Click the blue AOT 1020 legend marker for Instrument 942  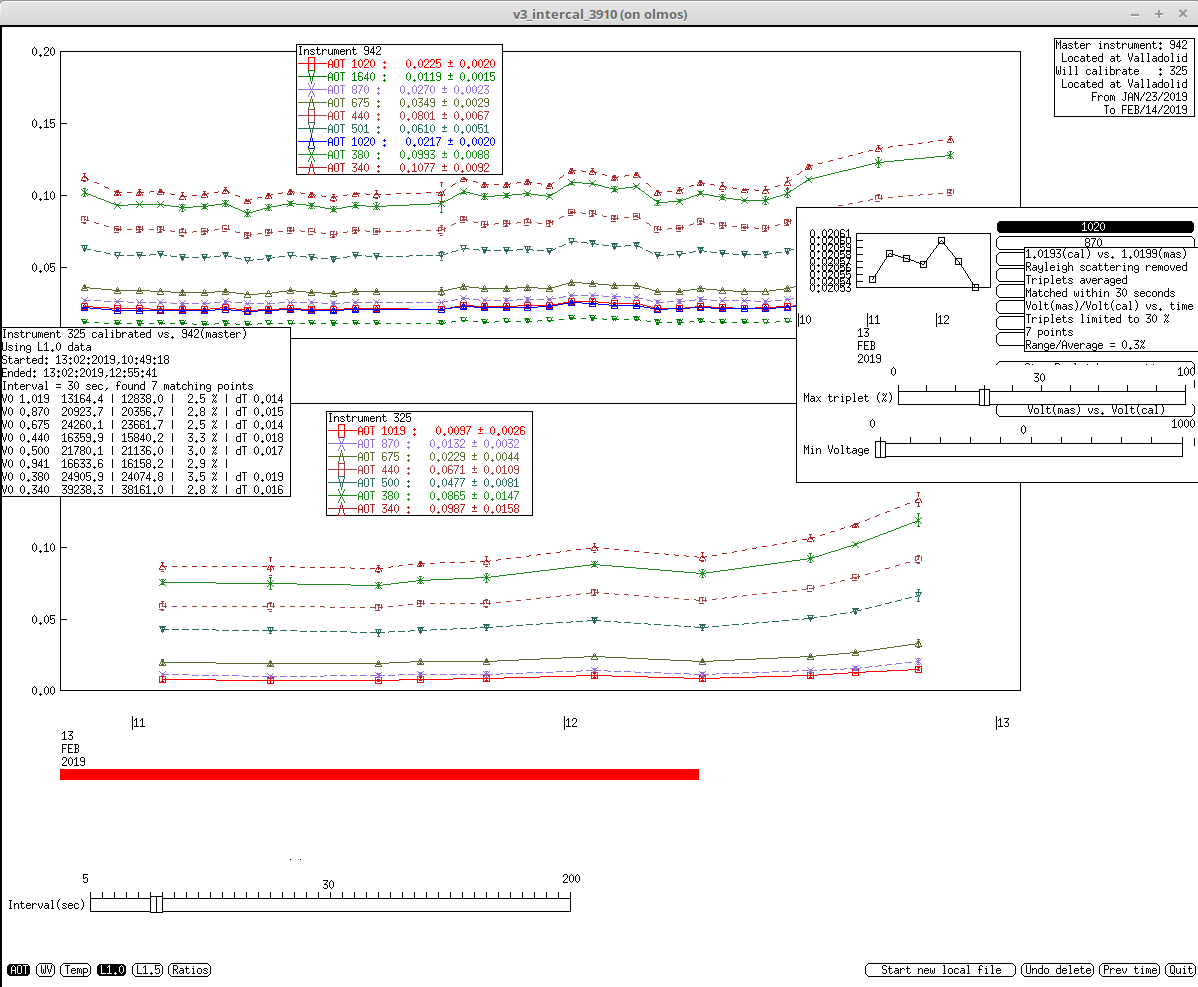tap(311, 142)
